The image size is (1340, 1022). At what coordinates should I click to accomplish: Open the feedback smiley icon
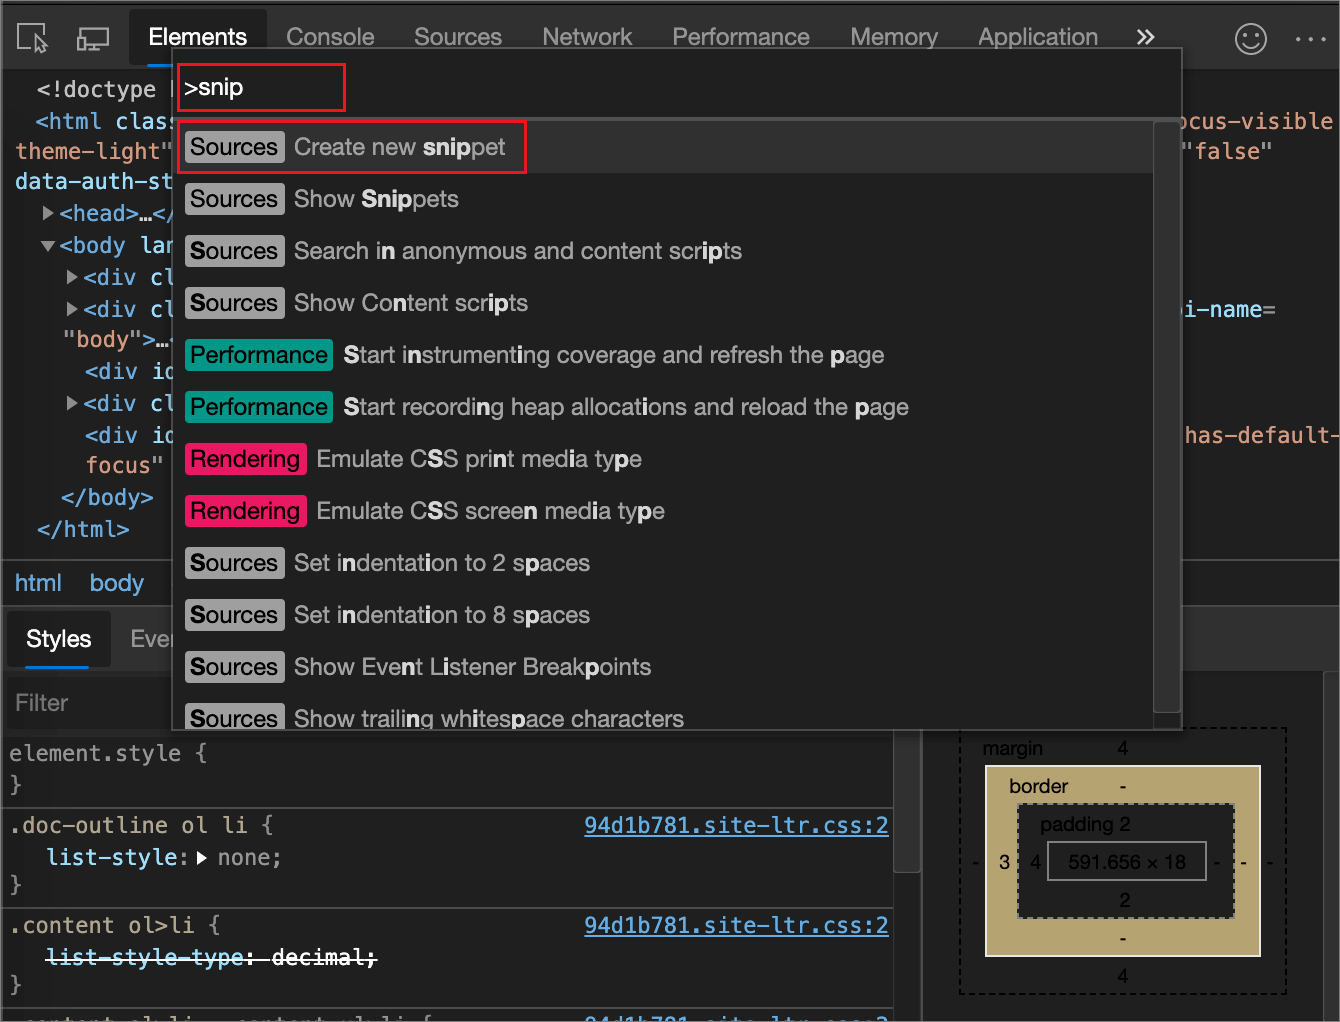[x=1250, y=39]
